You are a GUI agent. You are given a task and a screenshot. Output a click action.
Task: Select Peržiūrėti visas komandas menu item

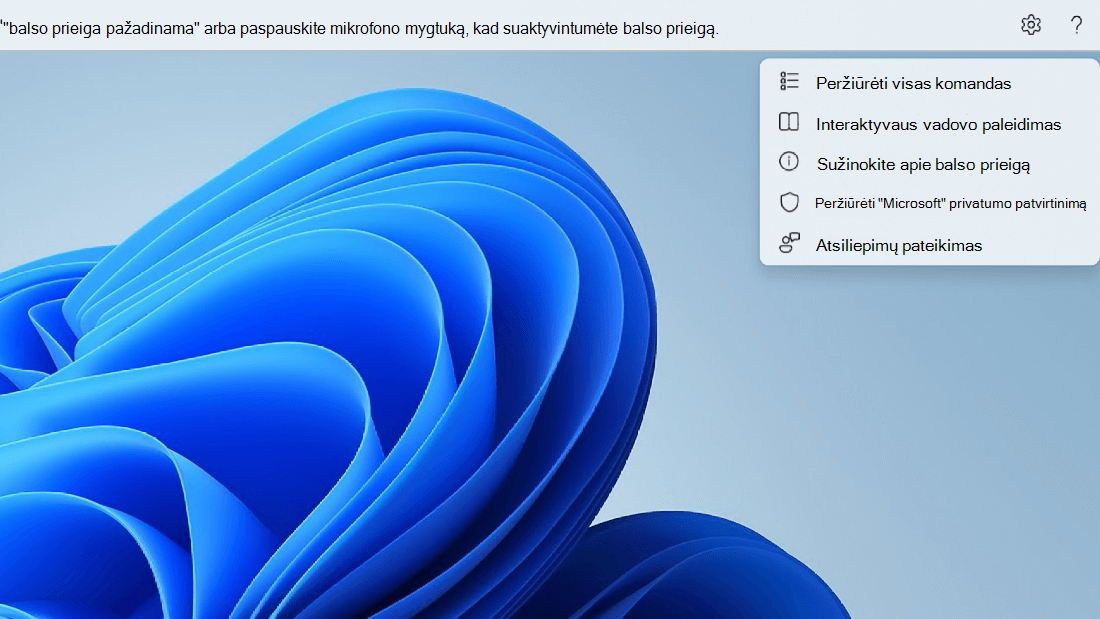[x=929, y=83]
